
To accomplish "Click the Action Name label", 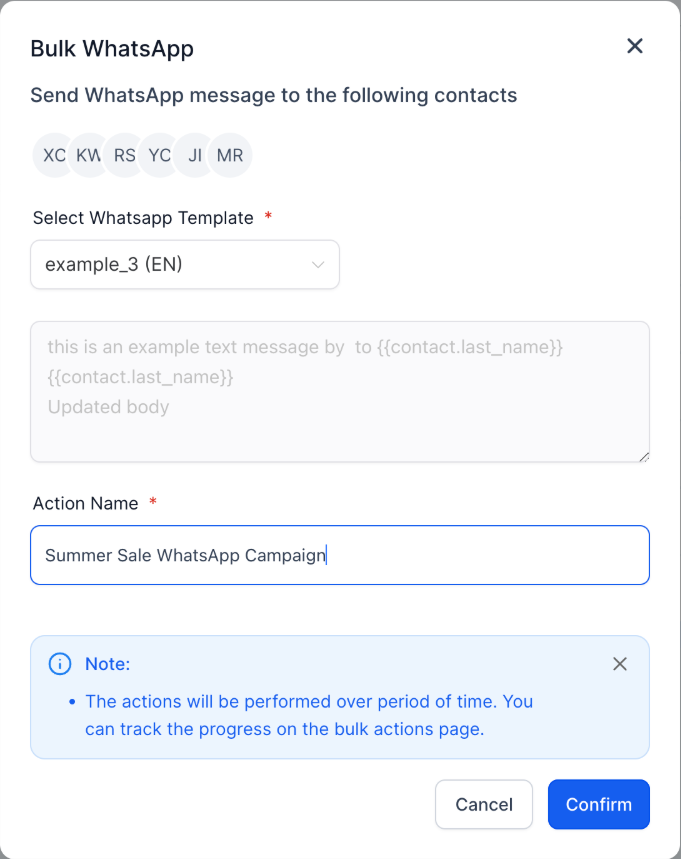I will click(x=86, y=503).
